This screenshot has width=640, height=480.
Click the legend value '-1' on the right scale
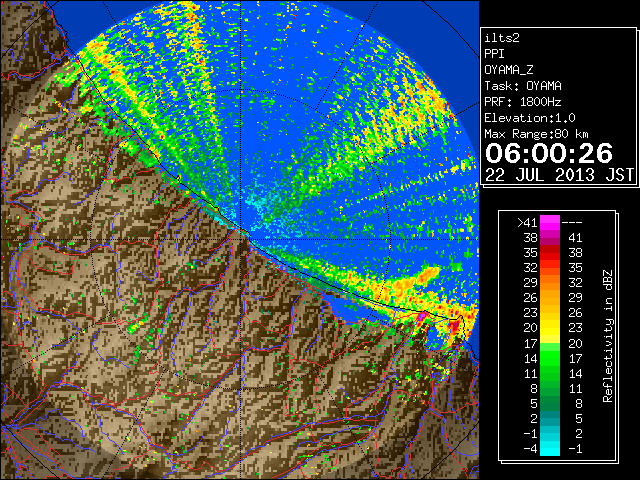point(575,449)
